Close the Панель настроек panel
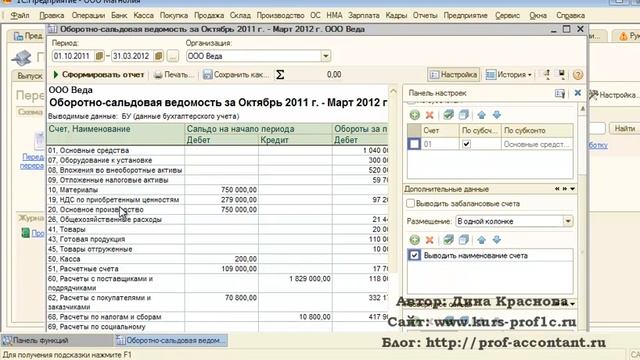 tap(578, 93)
